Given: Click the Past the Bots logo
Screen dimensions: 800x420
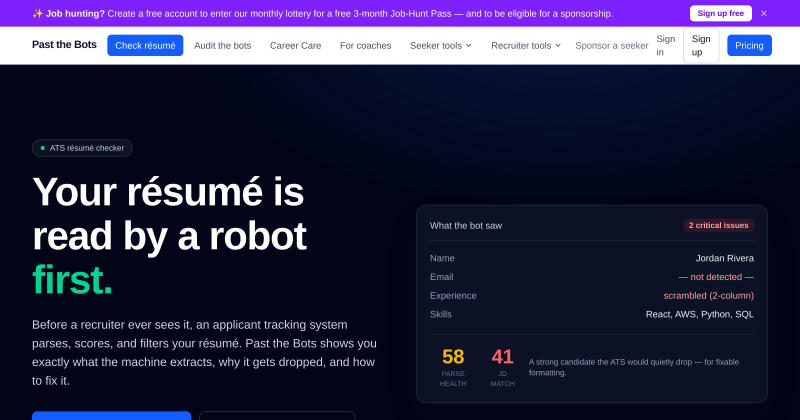Looking at the screenshot, I should tap(64, 44).
